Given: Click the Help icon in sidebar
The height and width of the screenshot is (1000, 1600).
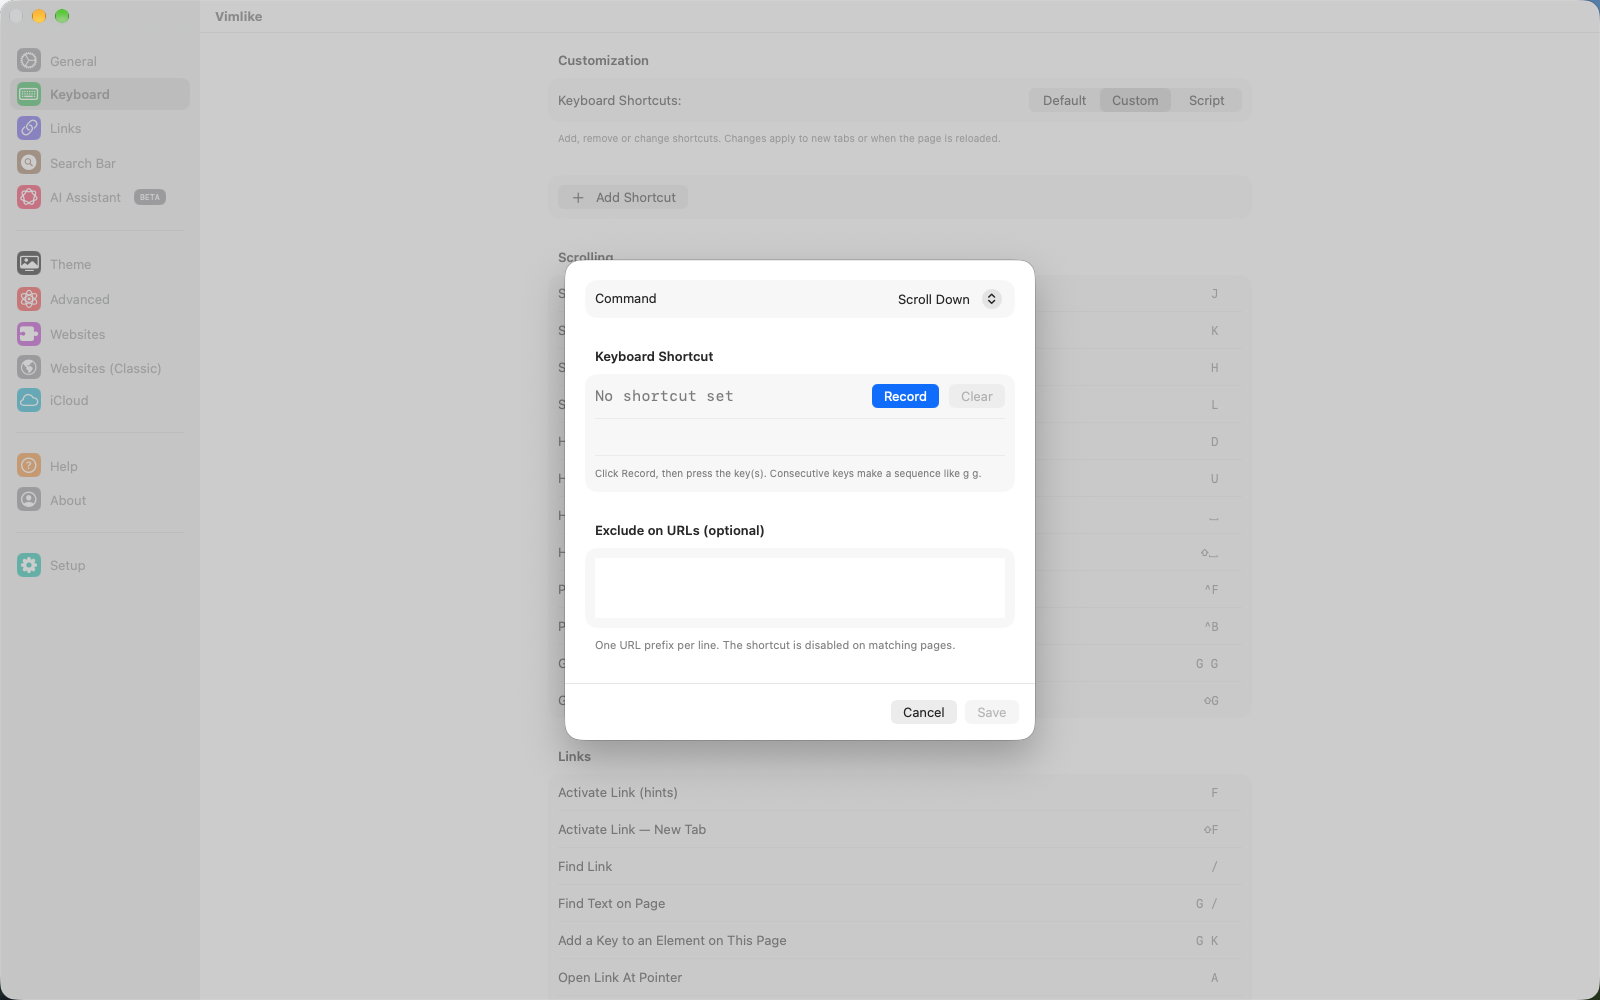Looking at the screenshot, I should [29, 466].
